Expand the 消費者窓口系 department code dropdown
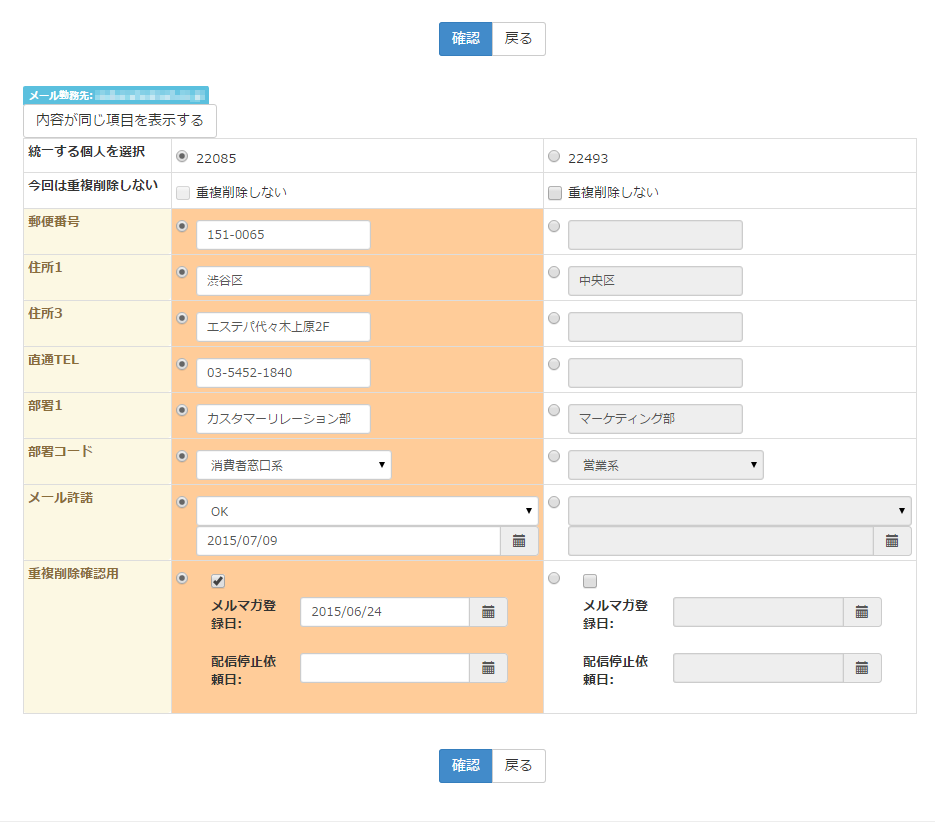This screenshot has width=935, height=822. 293,465
